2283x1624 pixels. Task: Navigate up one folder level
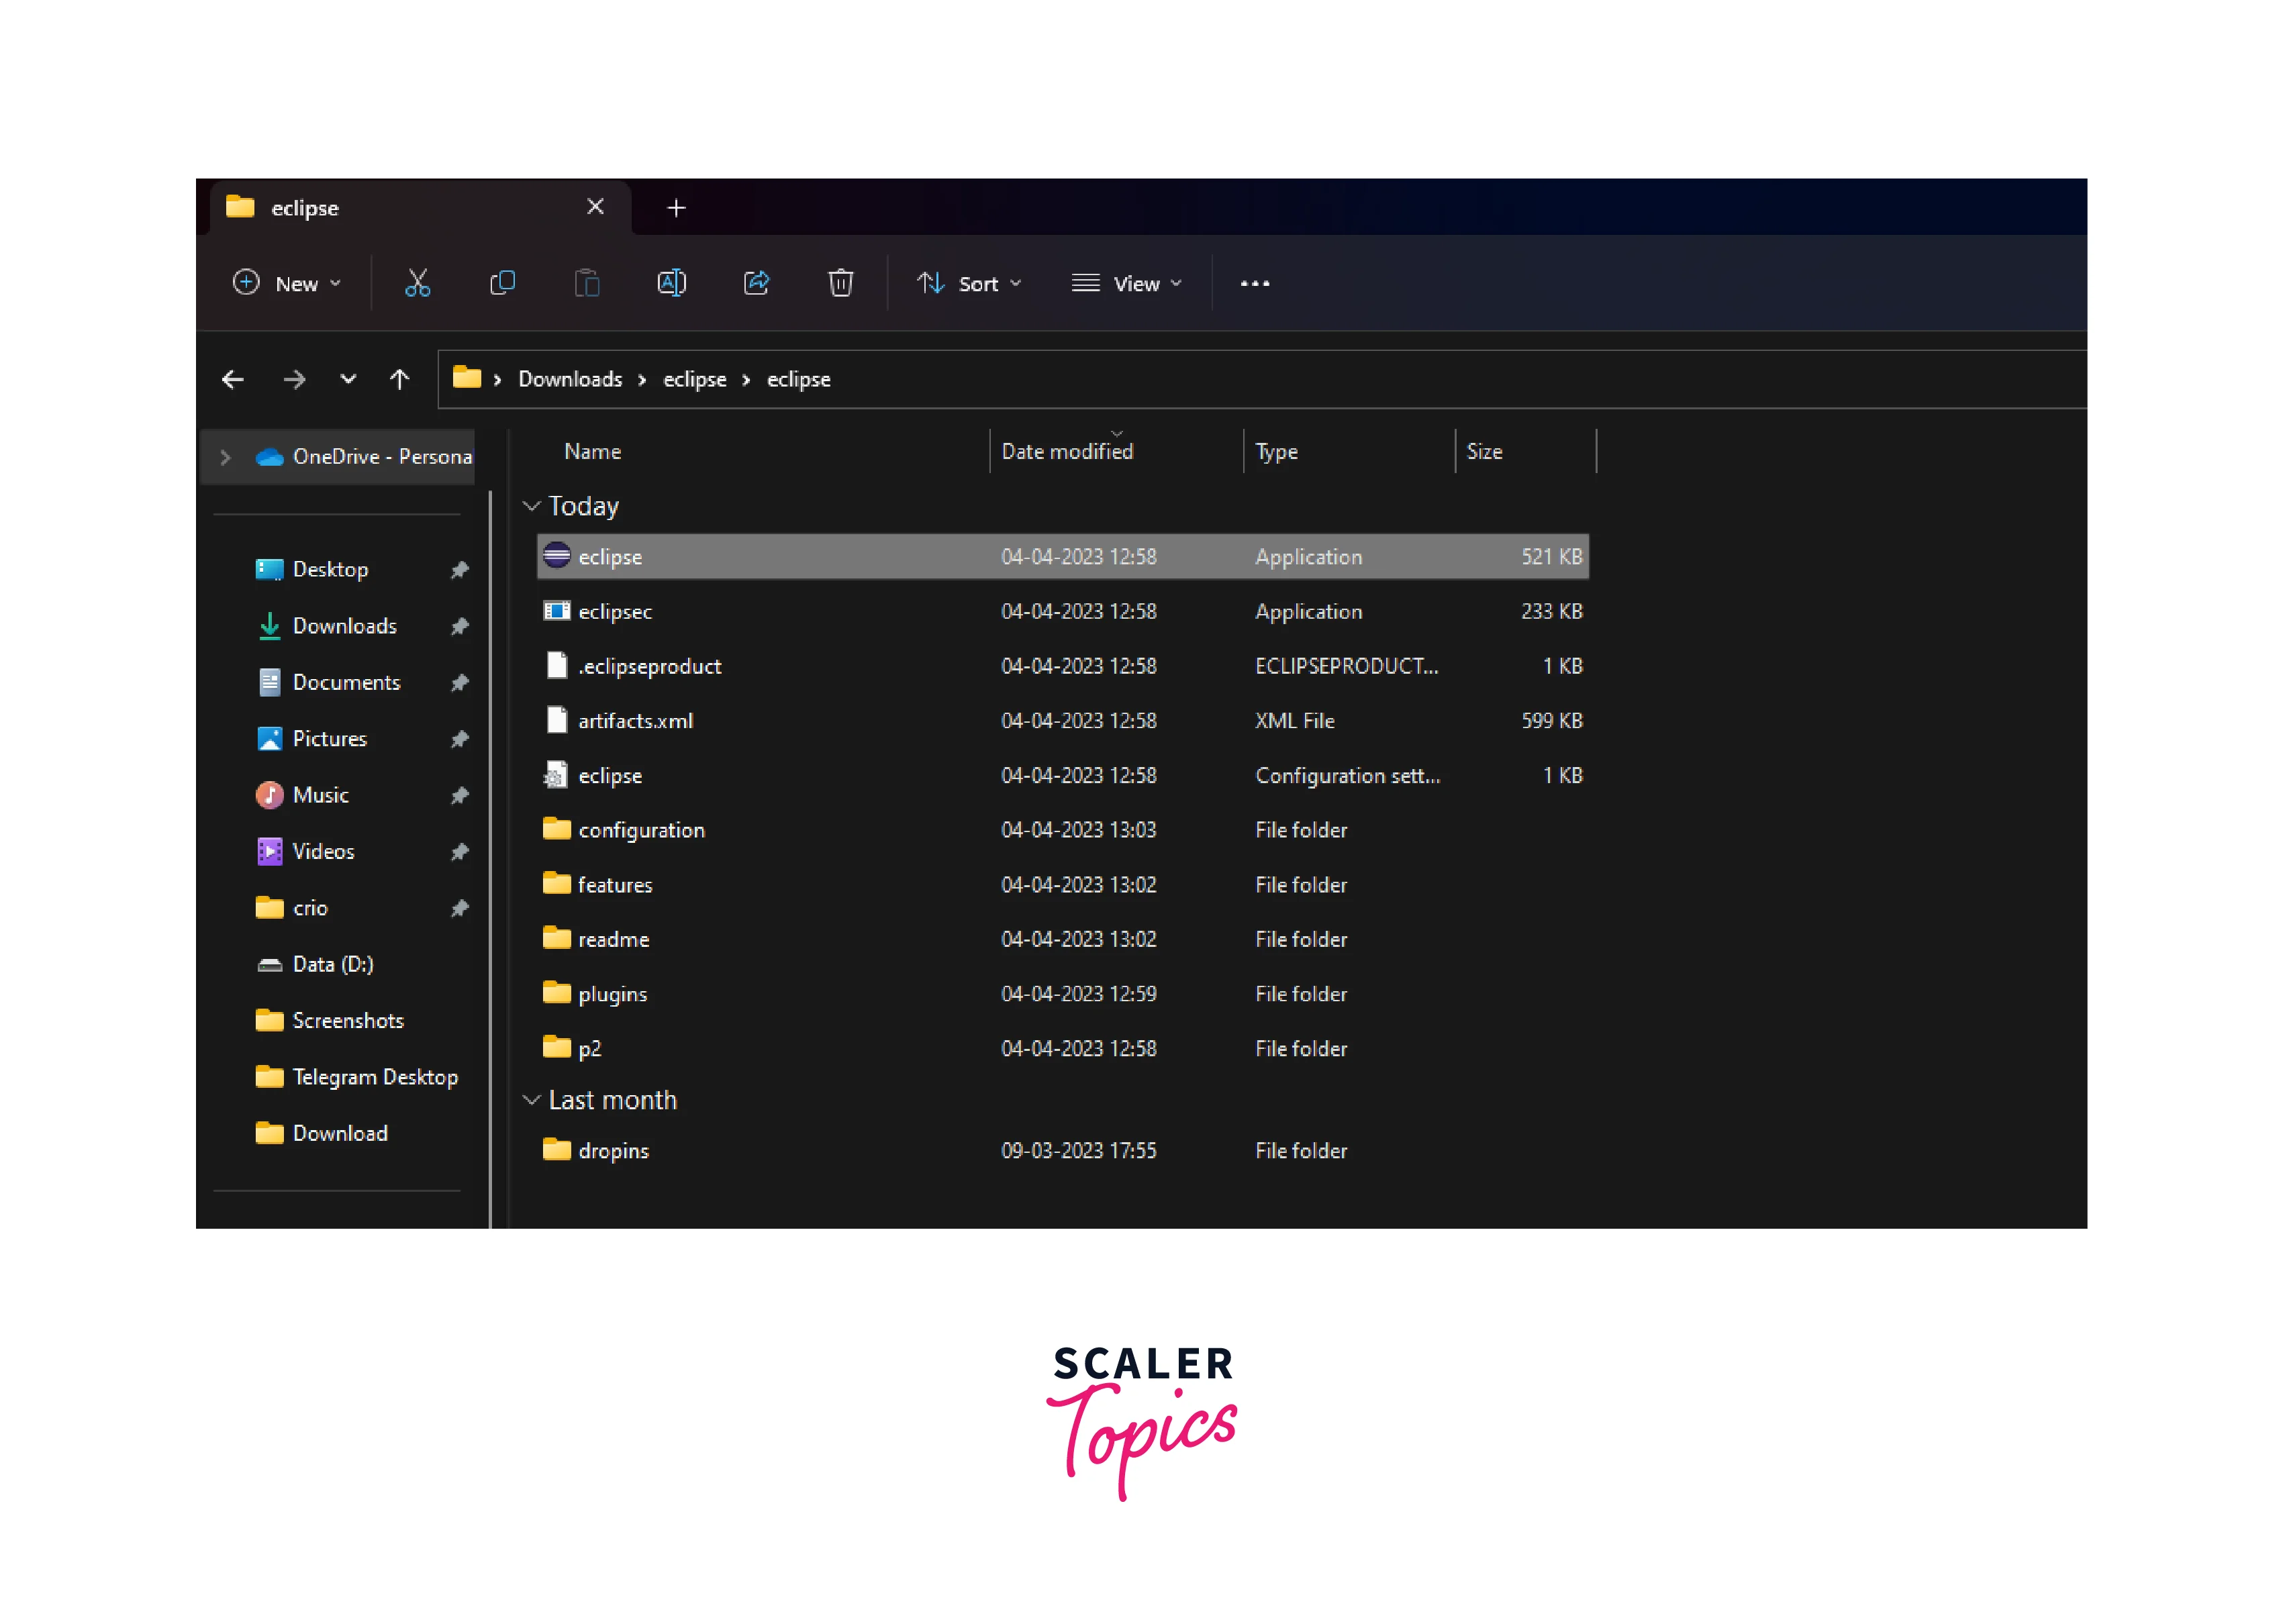click(x=399, y=379)
